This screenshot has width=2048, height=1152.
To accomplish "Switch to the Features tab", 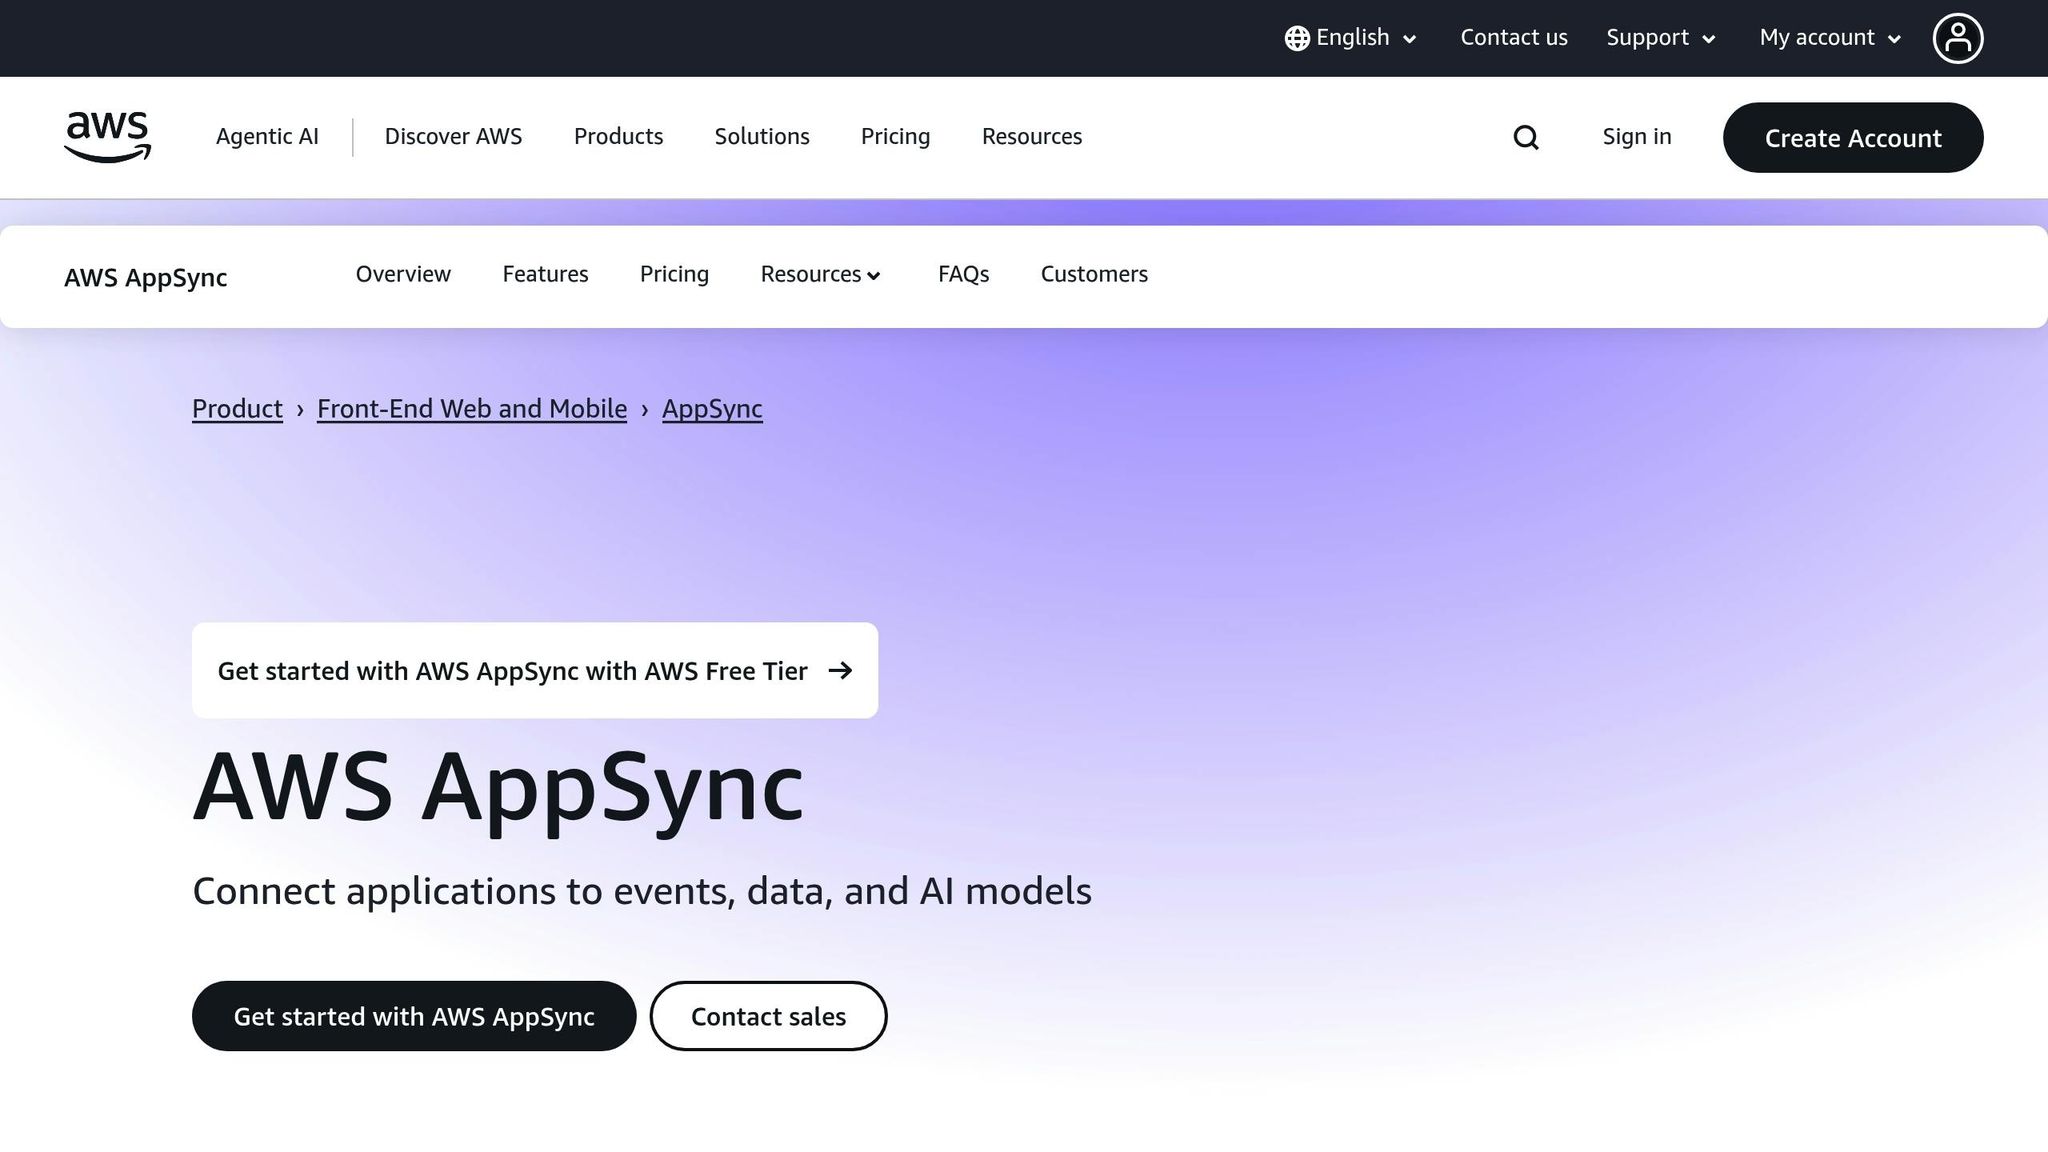I will 545,274.
